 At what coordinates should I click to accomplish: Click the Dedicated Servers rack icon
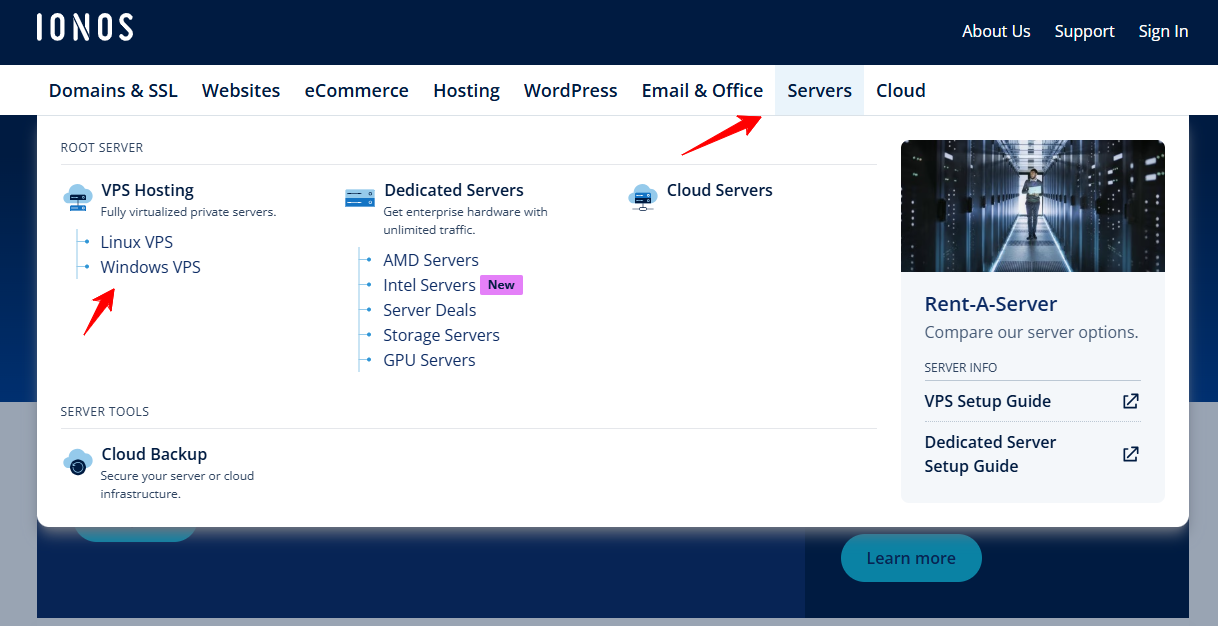(x=360, y=197)
